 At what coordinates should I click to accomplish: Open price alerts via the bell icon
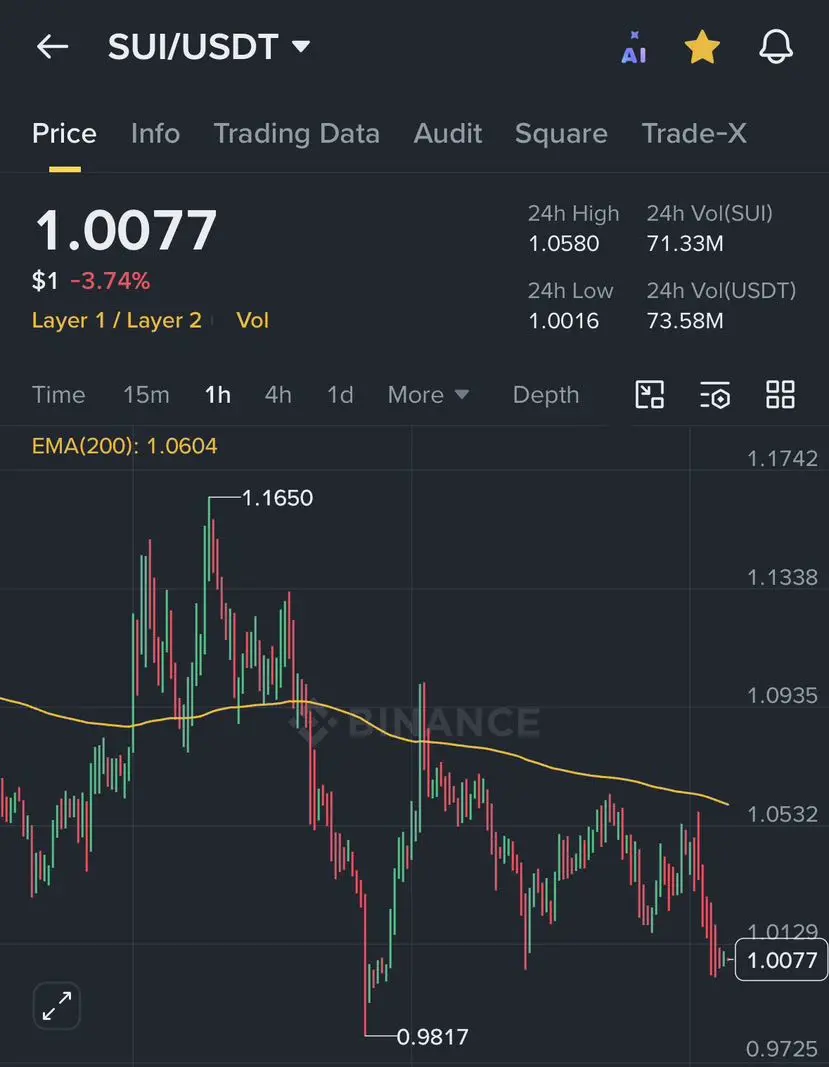[776, 47]
